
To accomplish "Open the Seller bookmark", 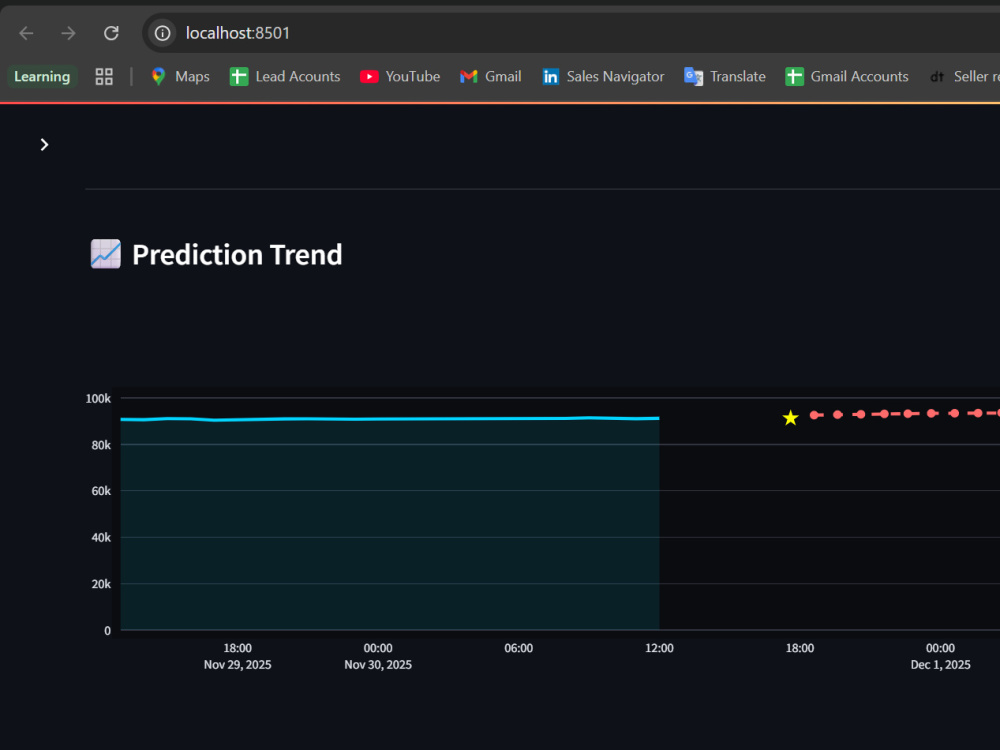I will (x=964, y=77).
